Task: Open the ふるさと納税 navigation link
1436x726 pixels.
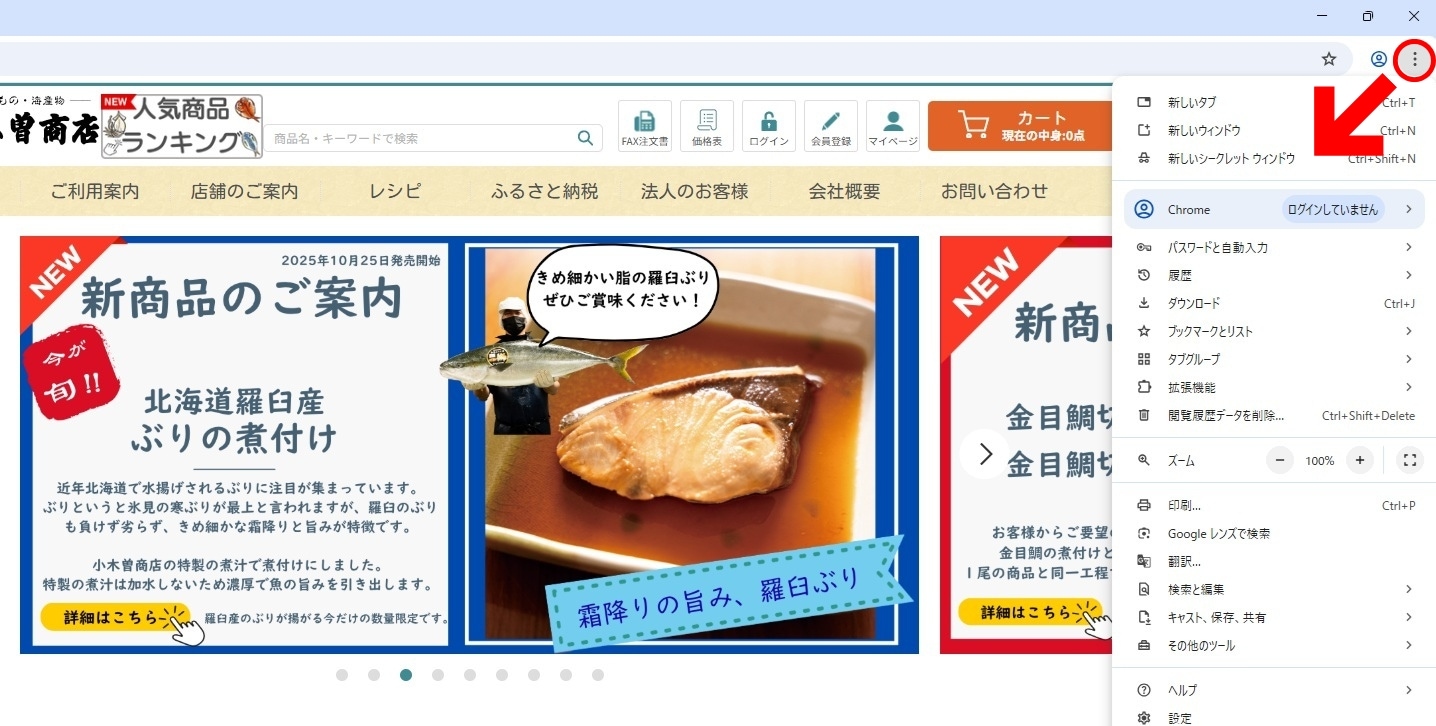Action: point(544,191)
